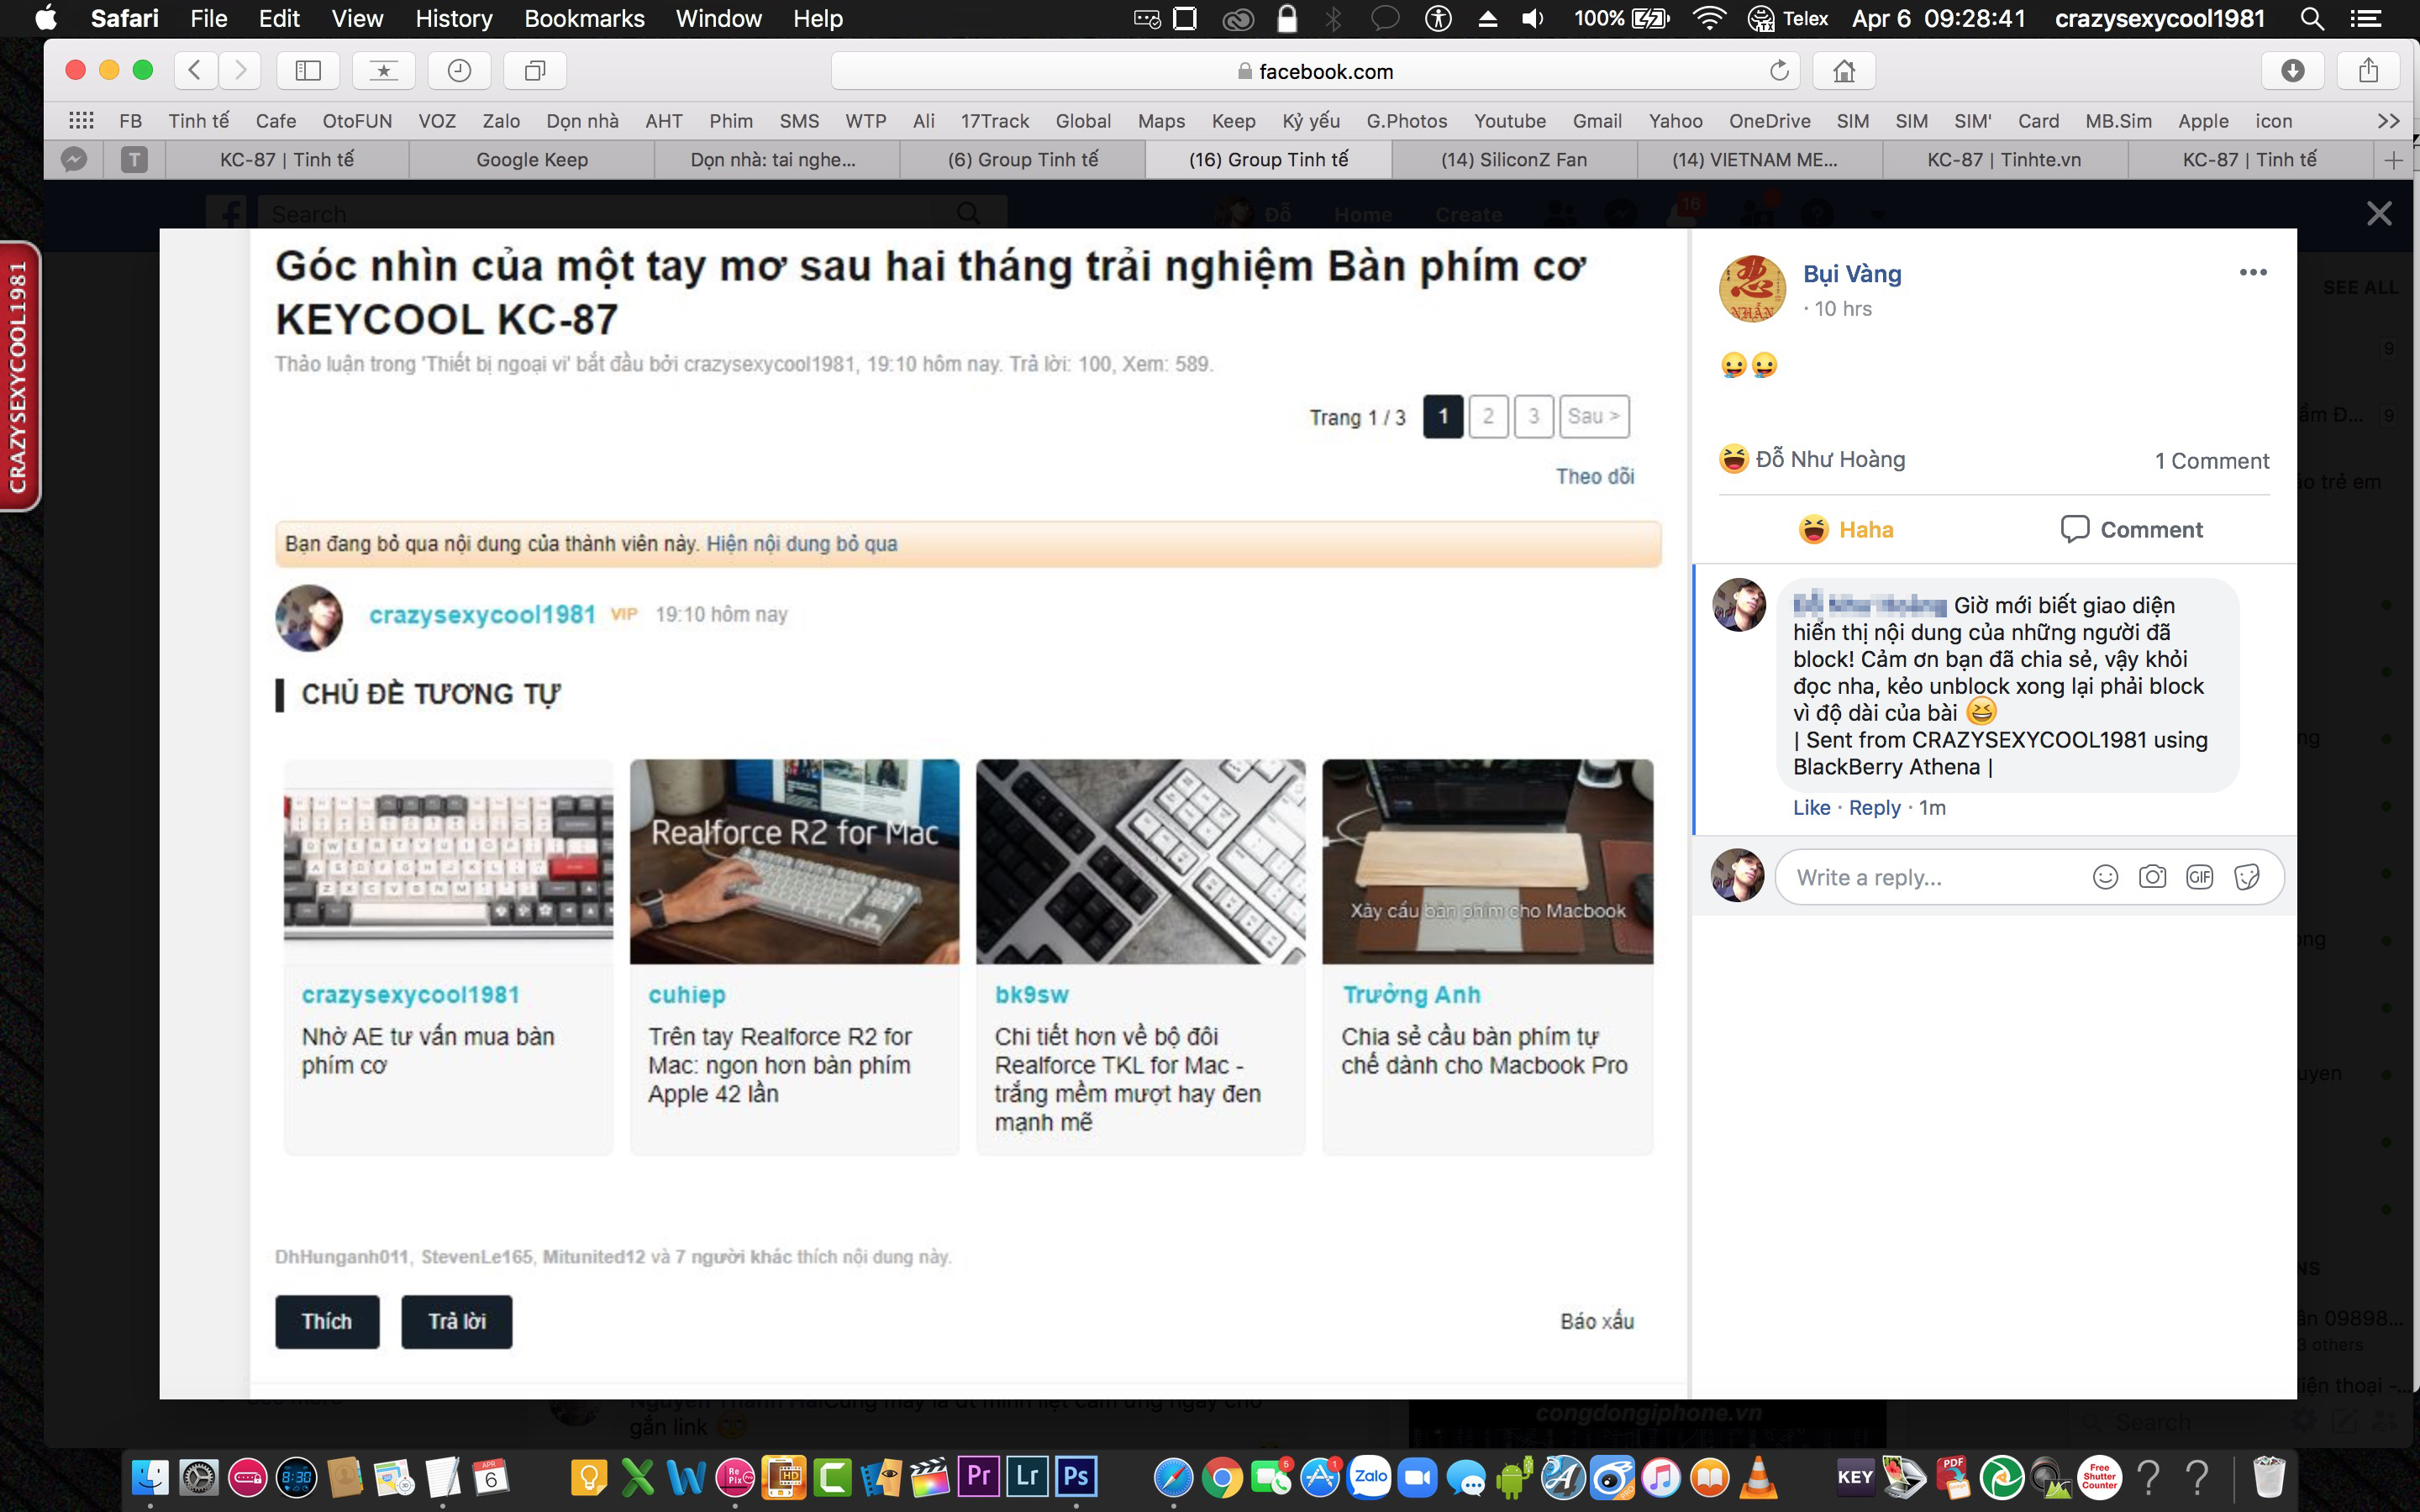Launch Lightroom from the Dock
The image size is (2420, 1512).
pyautogui.click(x=1027, y=1476)
